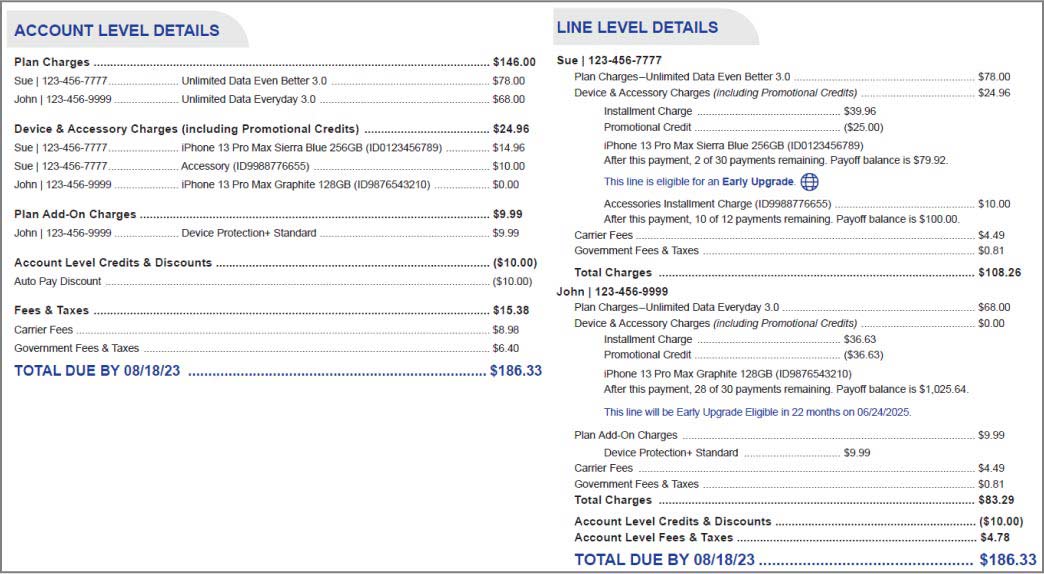Select the Line Level Details heading tab
1044x574 pixels.
[637, 28]
